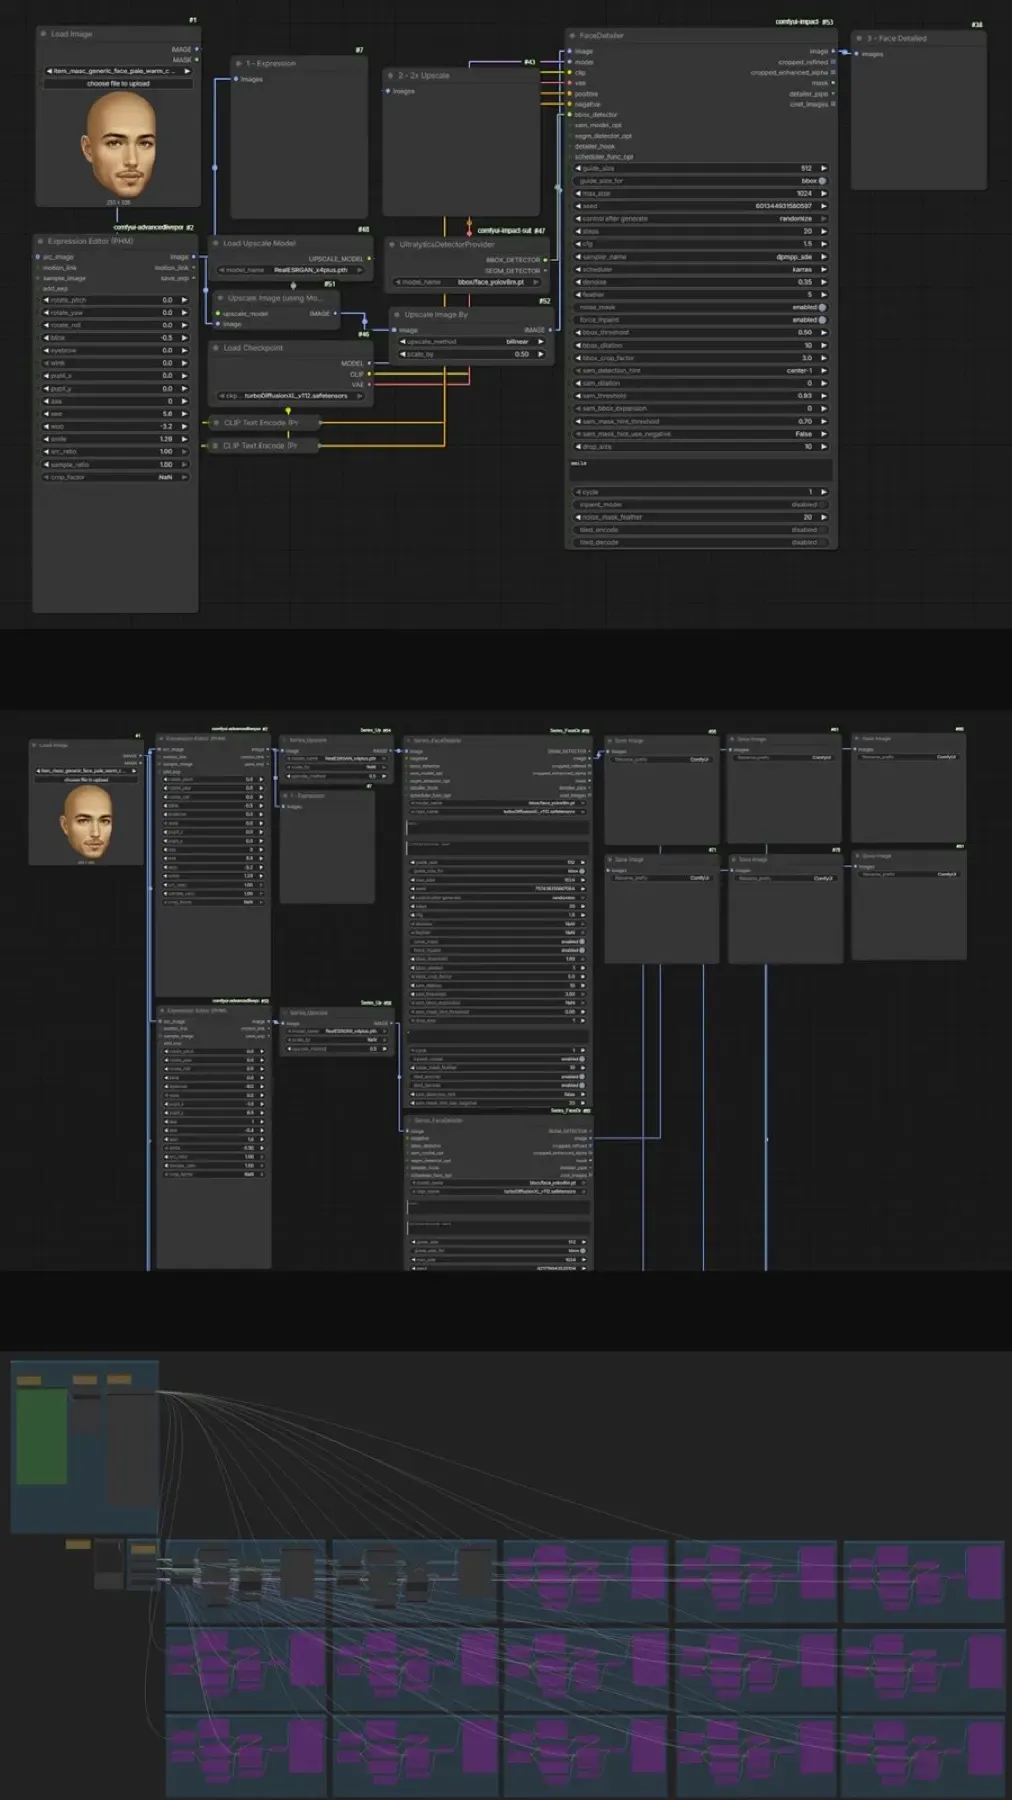1012x1800 pixels.
Task: Click choose file to upload button
Action: (118, 83)
